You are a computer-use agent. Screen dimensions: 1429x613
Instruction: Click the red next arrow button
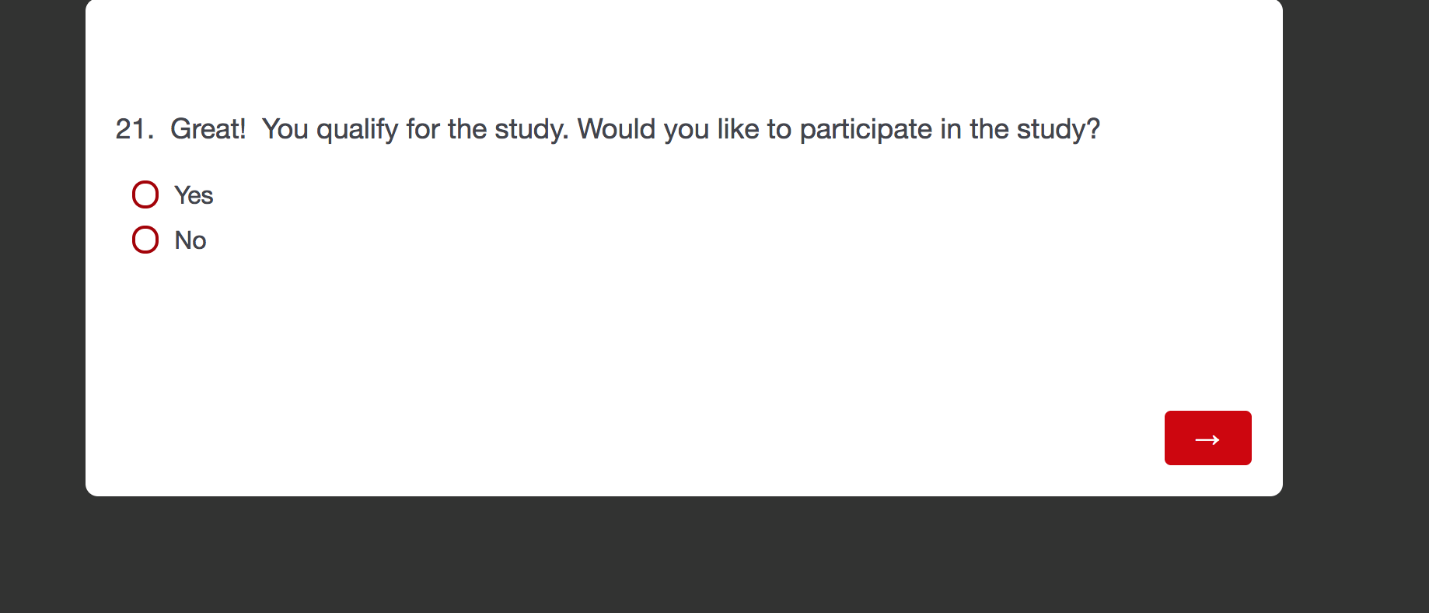click(1207, 438)
